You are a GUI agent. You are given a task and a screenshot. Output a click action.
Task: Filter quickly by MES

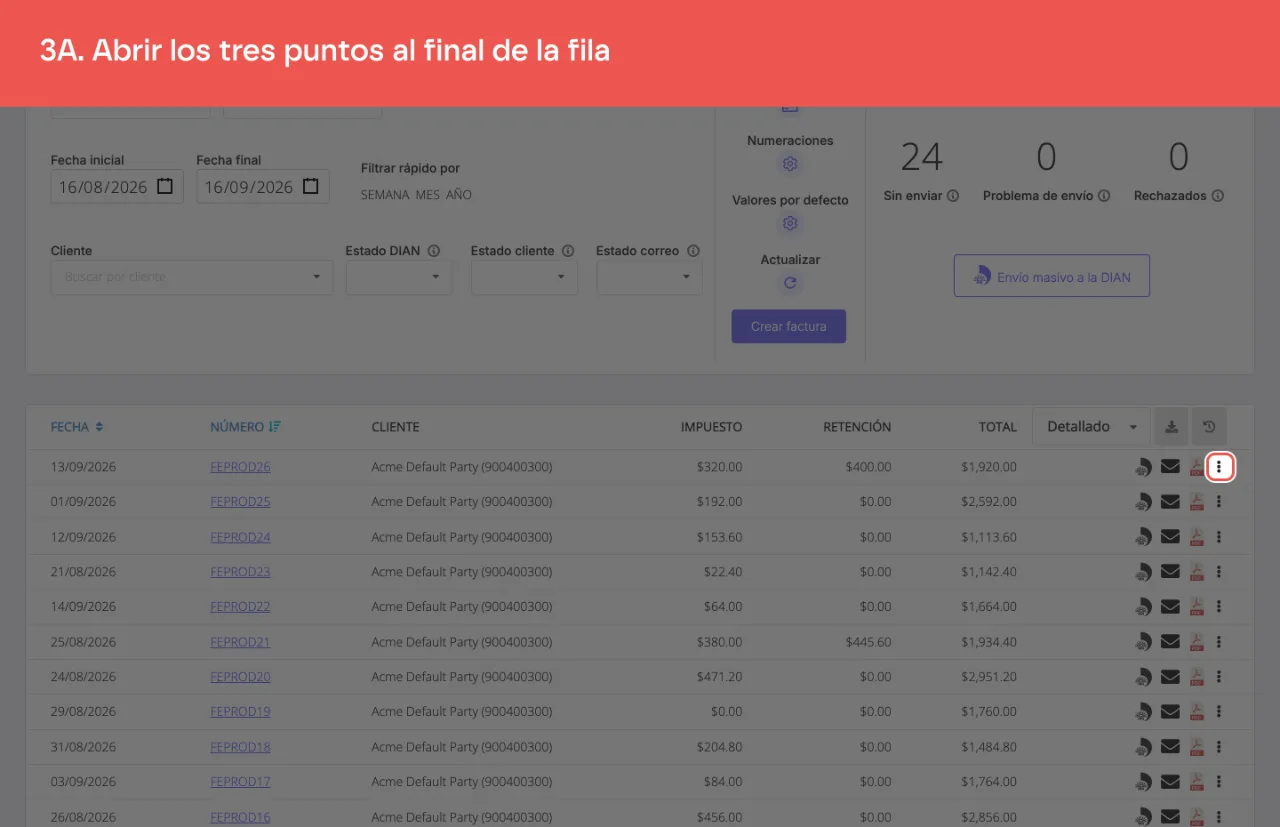tap(428, 195)
